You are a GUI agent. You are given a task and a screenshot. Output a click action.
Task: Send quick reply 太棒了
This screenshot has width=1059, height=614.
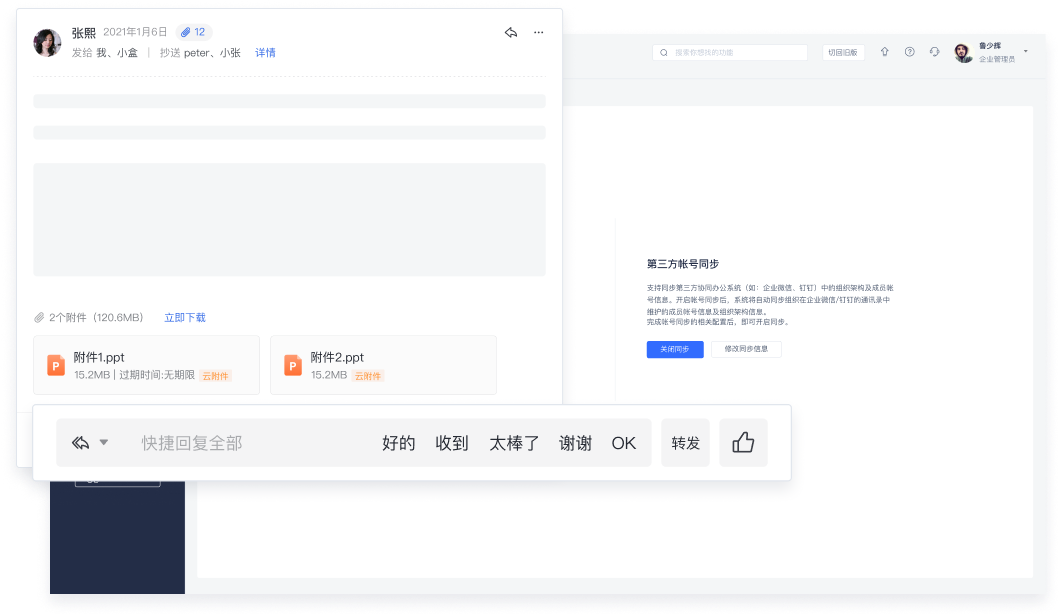[514, 443]
